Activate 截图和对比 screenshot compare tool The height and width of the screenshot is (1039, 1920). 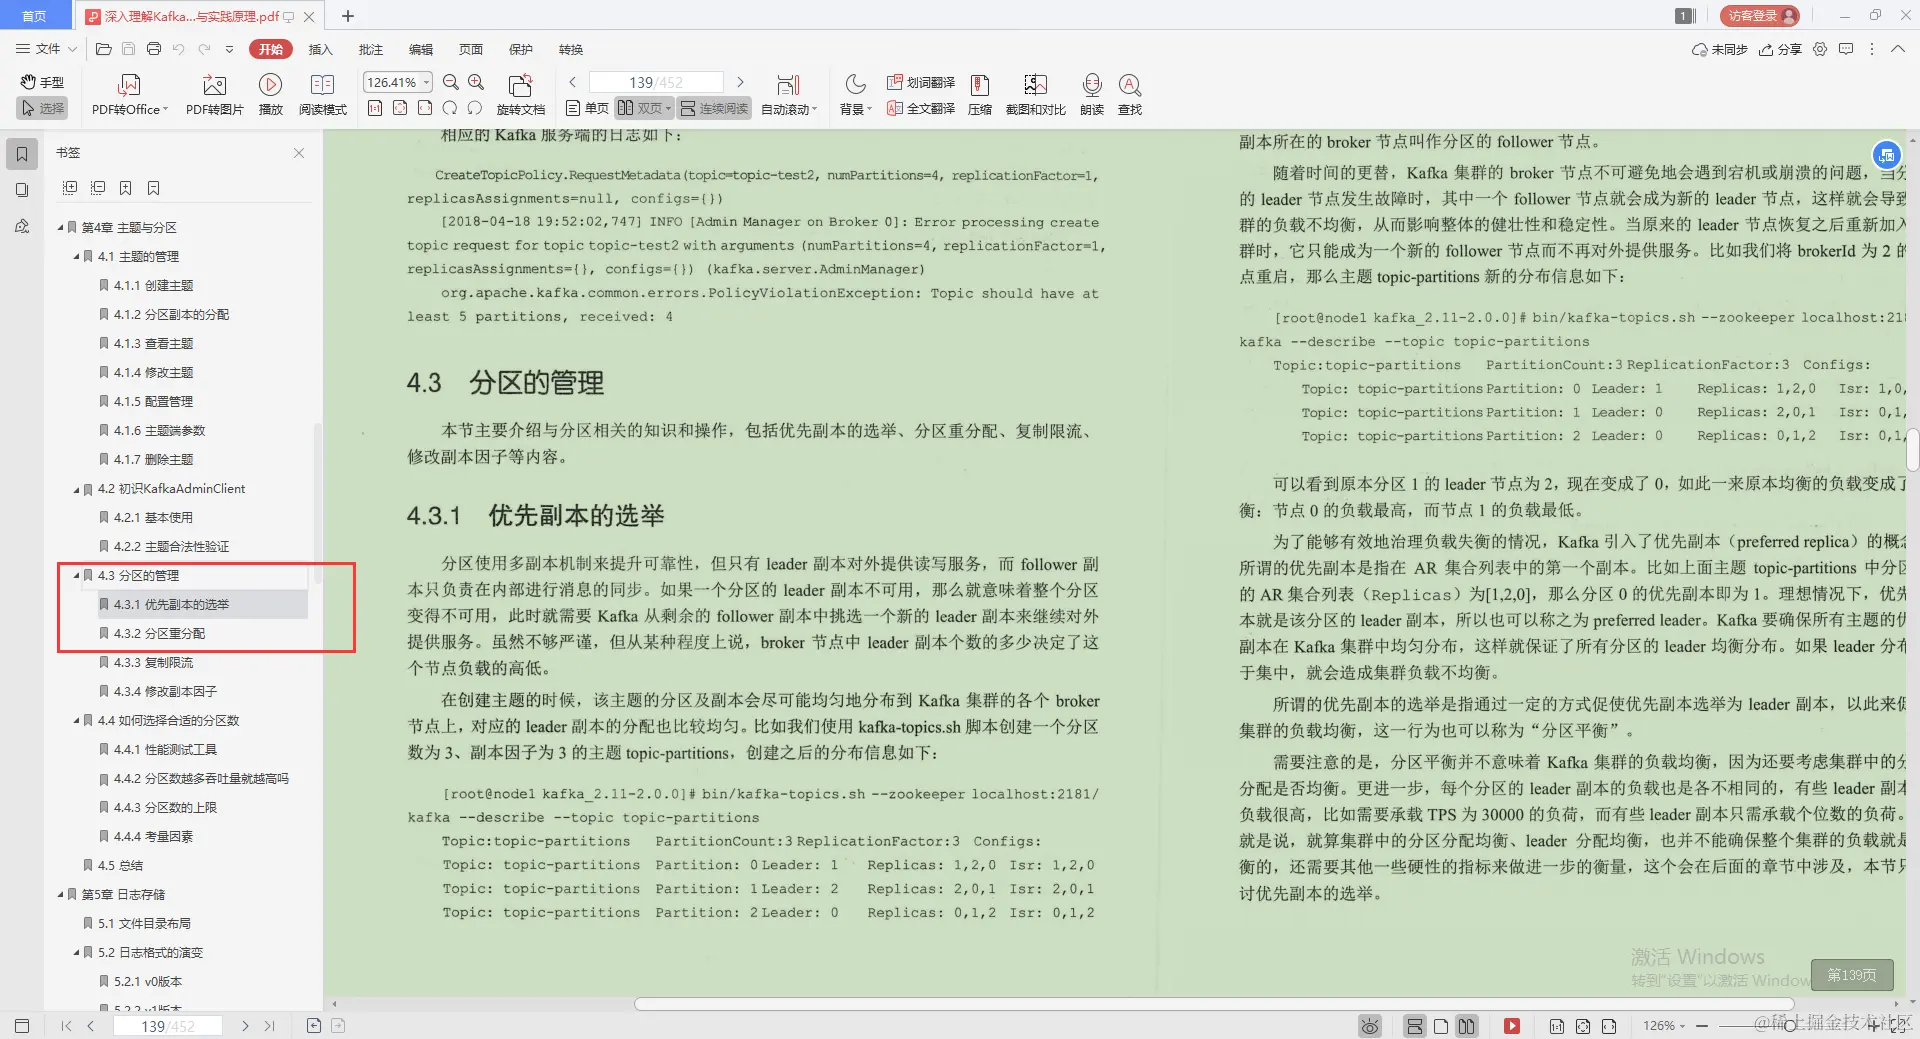coord(1035,94)
